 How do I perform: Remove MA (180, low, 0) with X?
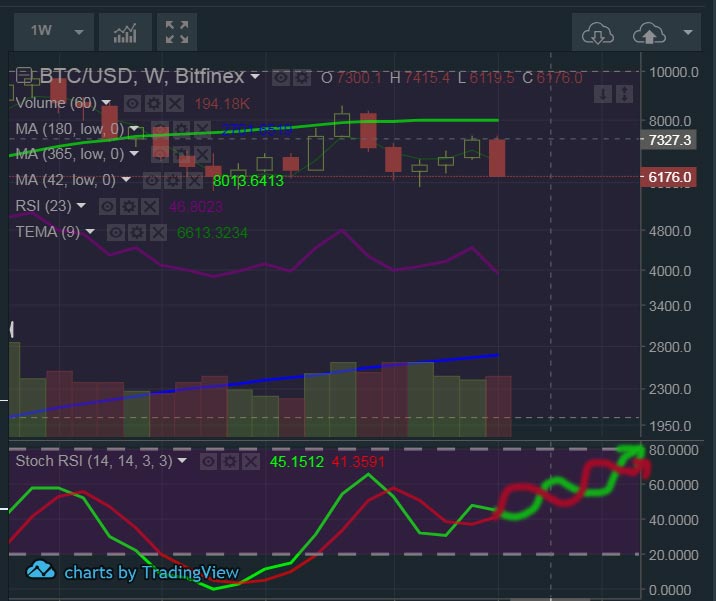click(x=202, y=129)
